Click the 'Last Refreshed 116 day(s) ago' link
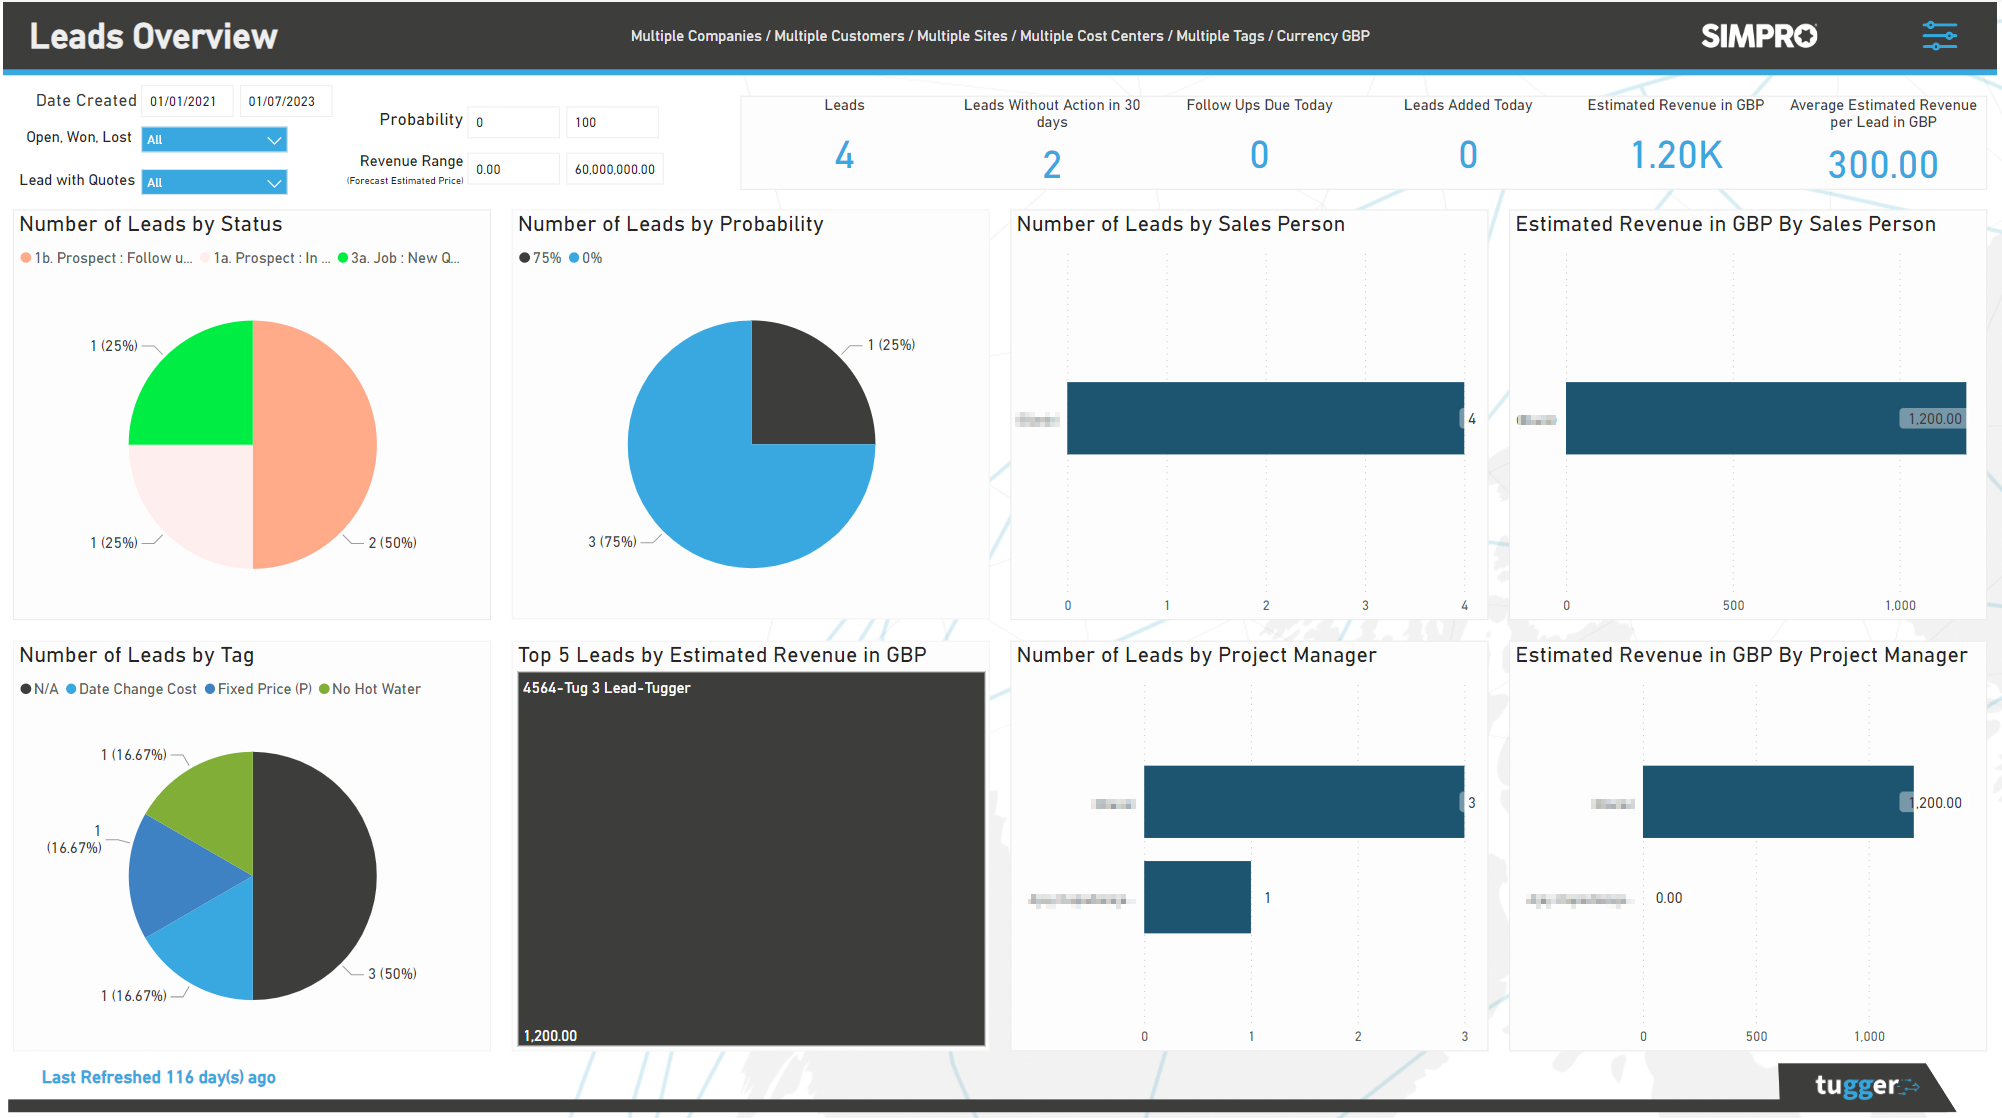 [x=158, y=1077]
